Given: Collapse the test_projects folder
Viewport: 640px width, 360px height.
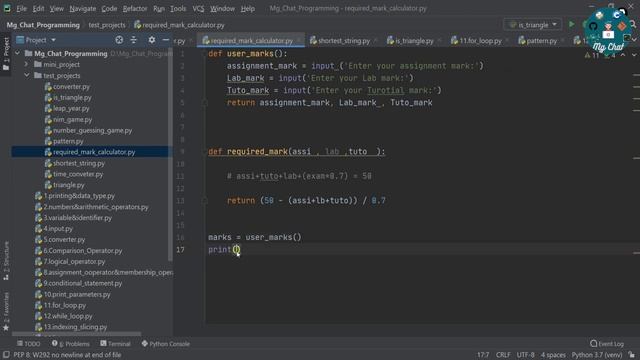Looking at the screenshot, I should tap(27, 76).
